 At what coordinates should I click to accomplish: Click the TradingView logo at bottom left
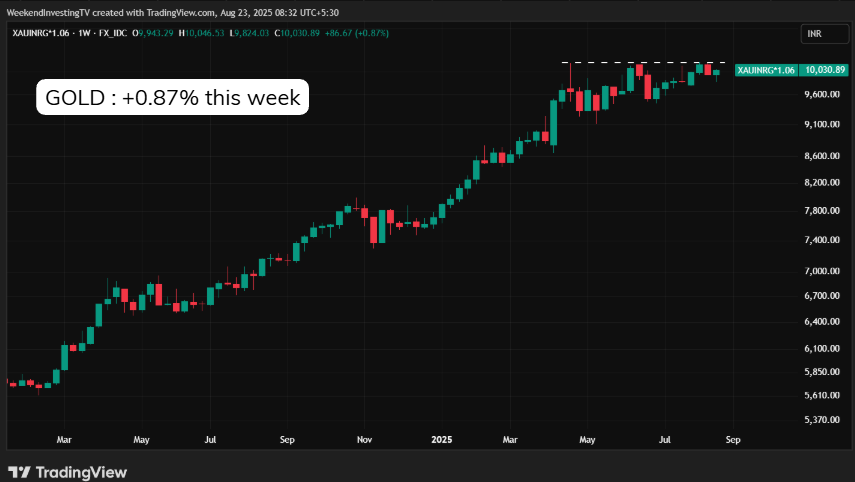click(x=68, y=472)
